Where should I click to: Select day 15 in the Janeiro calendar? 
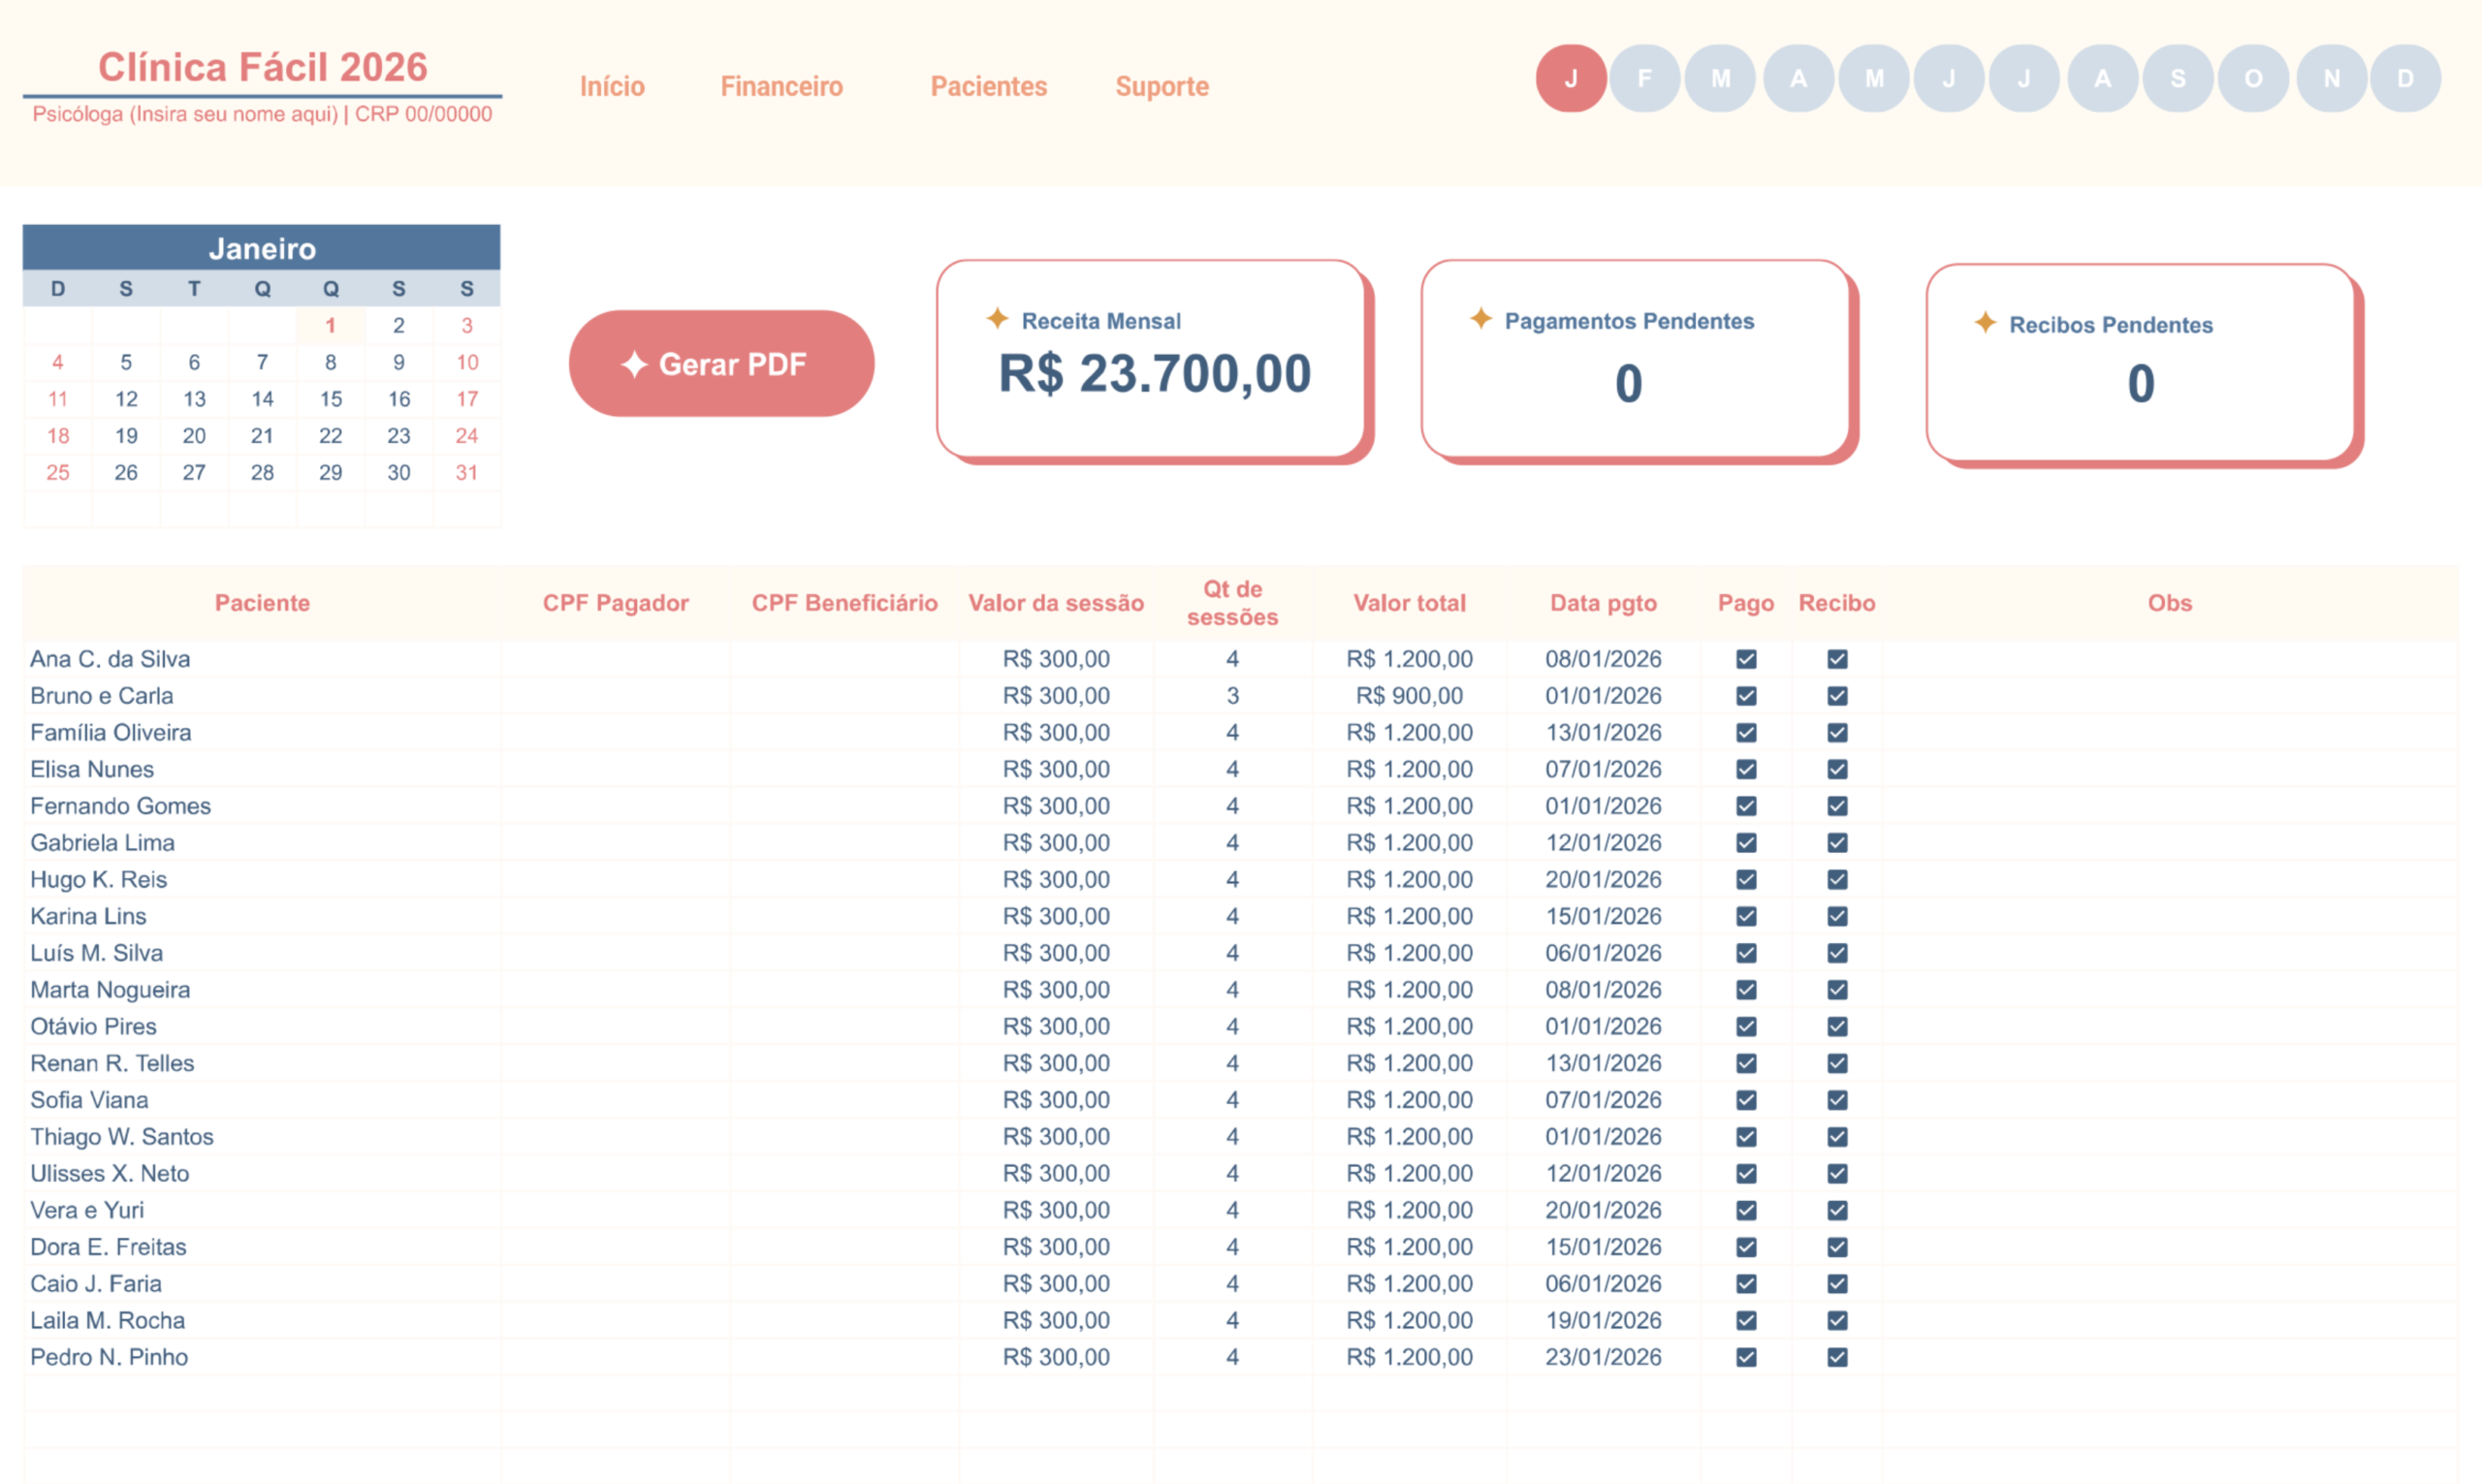[x=330, y=399]
